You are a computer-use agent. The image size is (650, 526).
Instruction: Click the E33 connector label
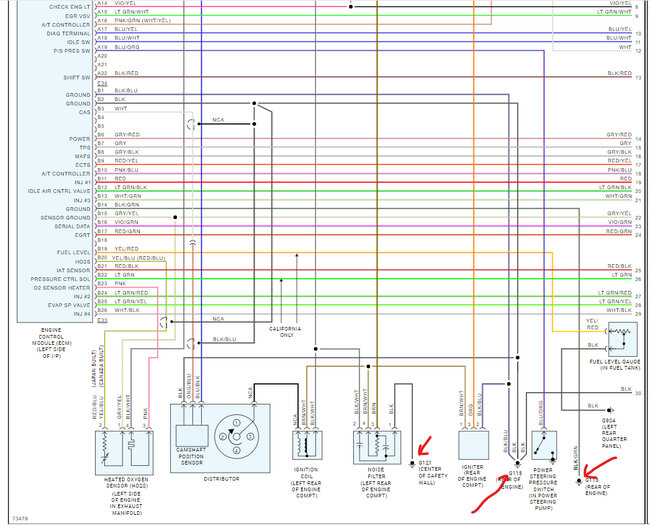tap(102, 320)
